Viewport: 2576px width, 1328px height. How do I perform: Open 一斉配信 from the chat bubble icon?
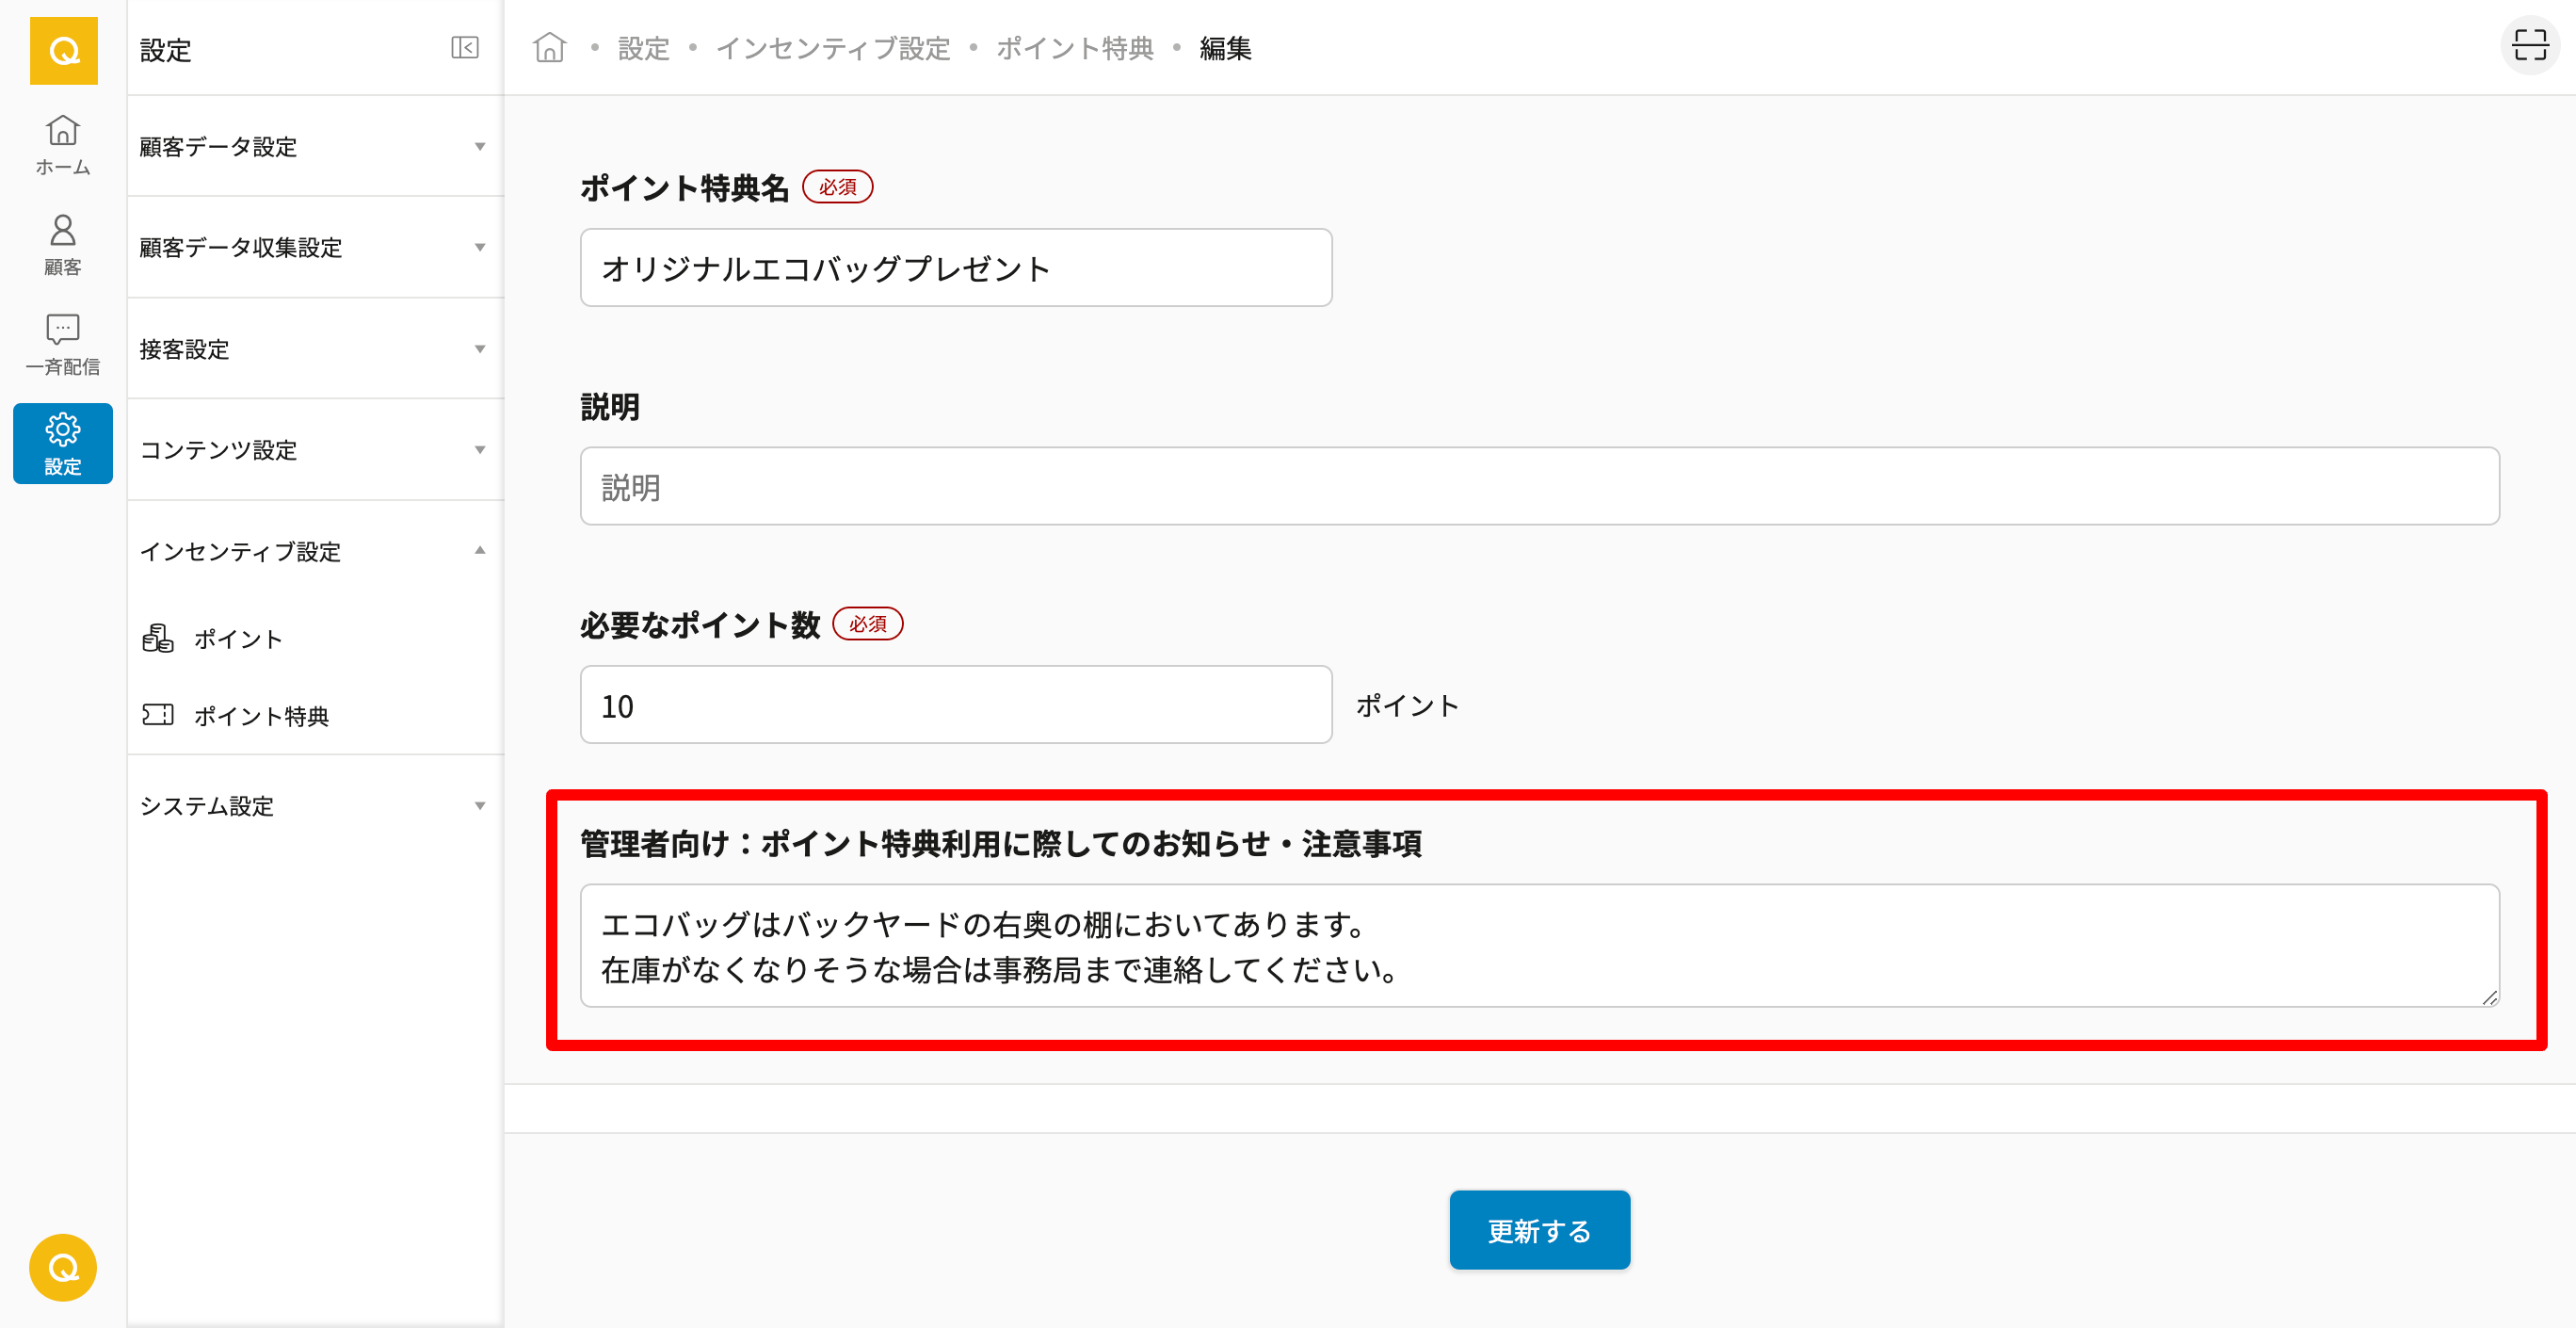pyautogui.click(x=63, y=344)
